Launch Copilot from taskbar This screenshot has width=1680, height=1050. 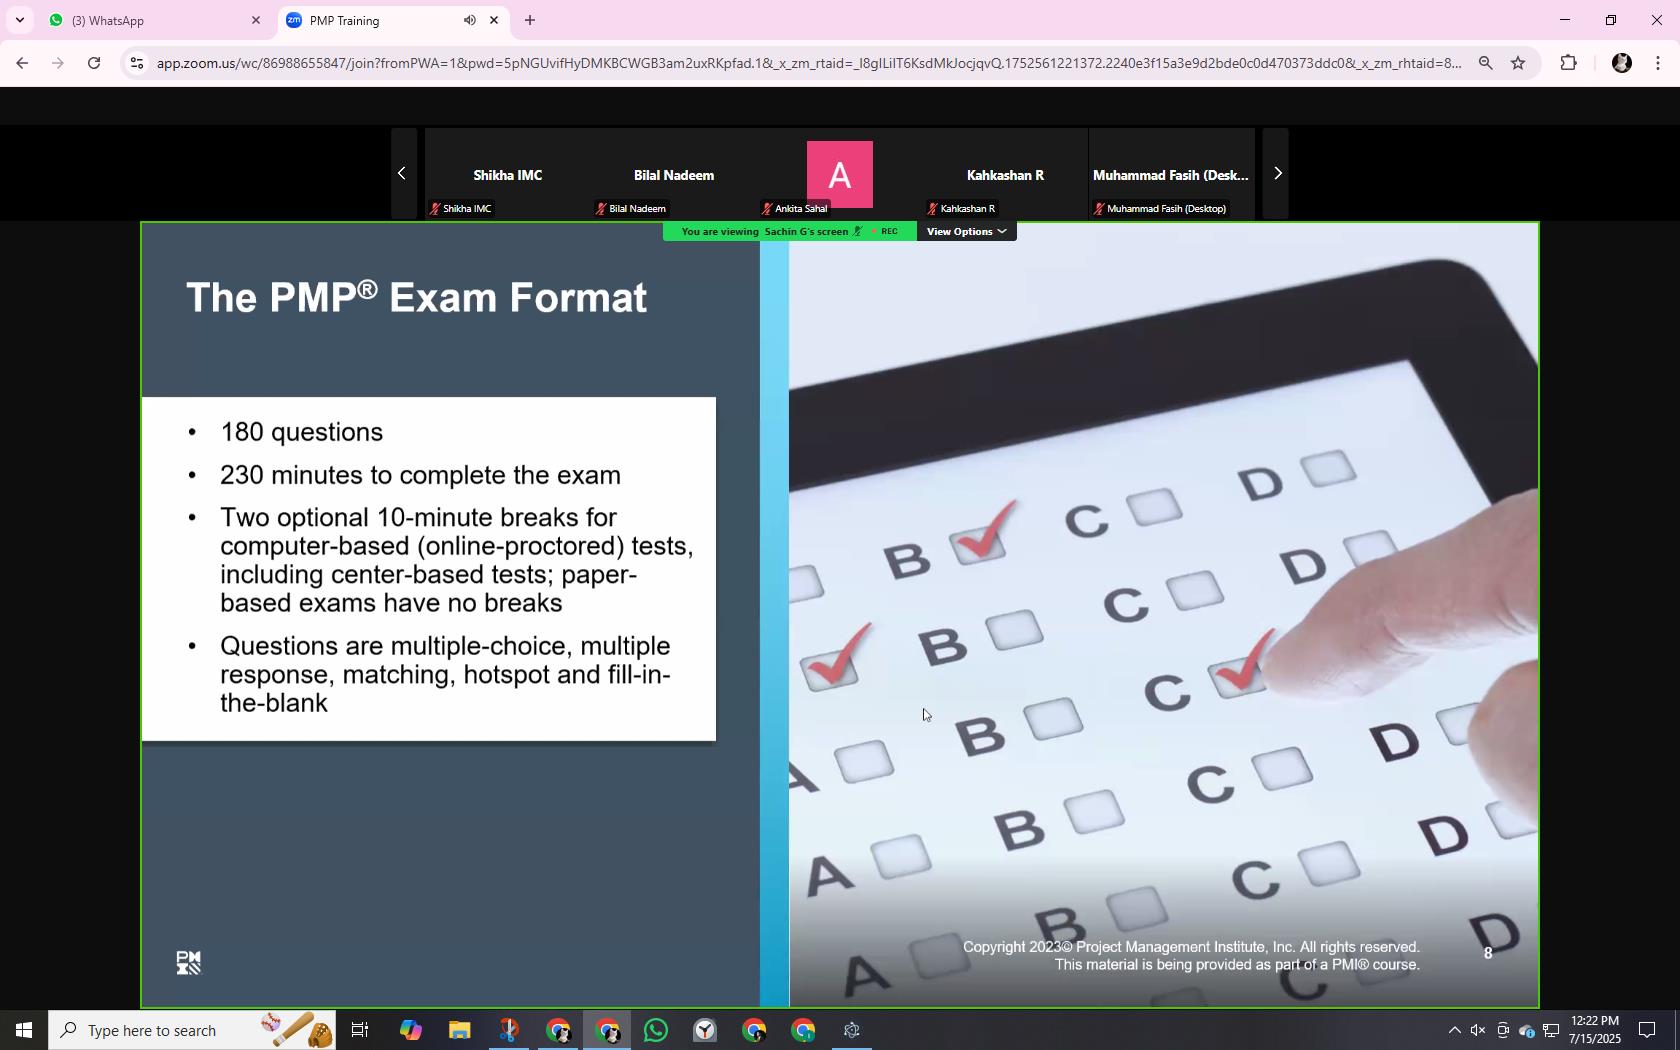[x=410, y=1030]
